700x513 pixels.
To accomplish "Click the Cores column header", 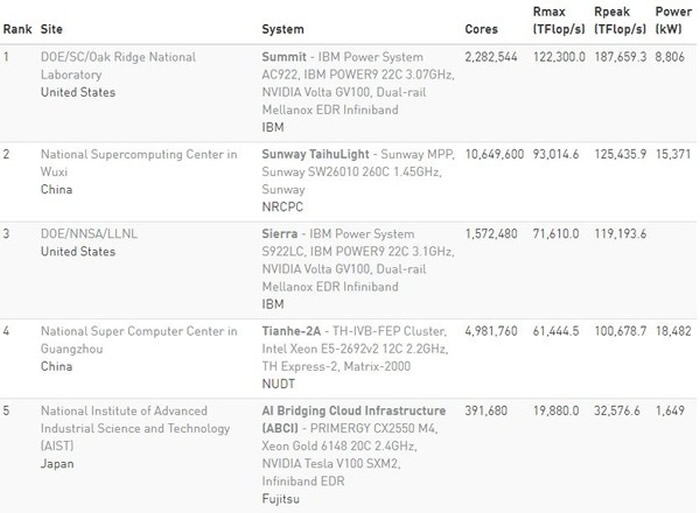I will tap(481, 29).
